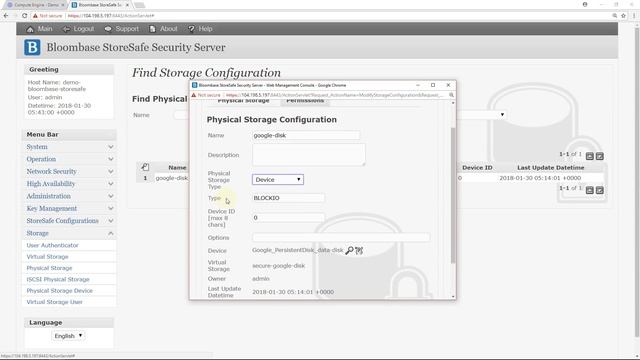
Task: Click the zoom magnifier in main address bar
Action: point(615,16)
